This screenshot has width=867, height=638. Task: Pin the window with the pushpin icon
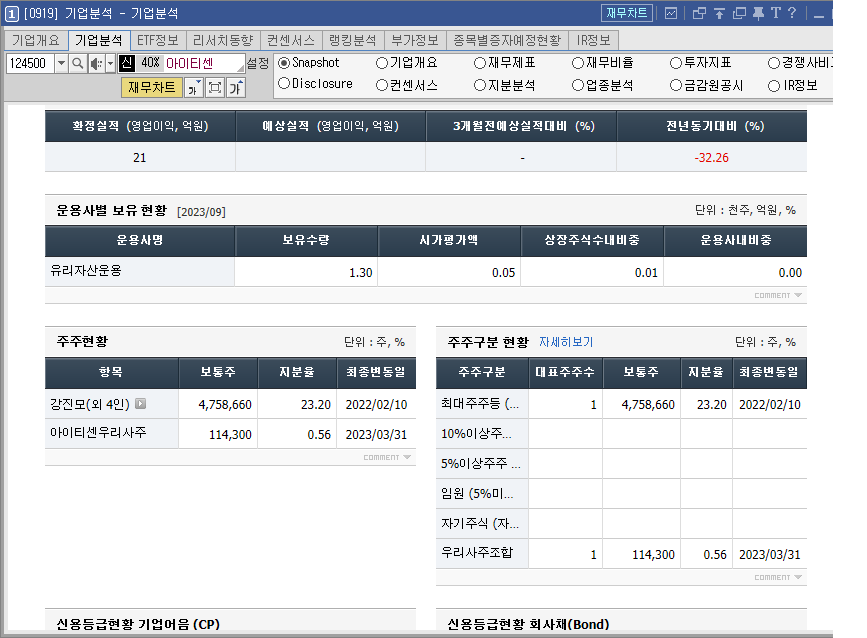(759, 13)
